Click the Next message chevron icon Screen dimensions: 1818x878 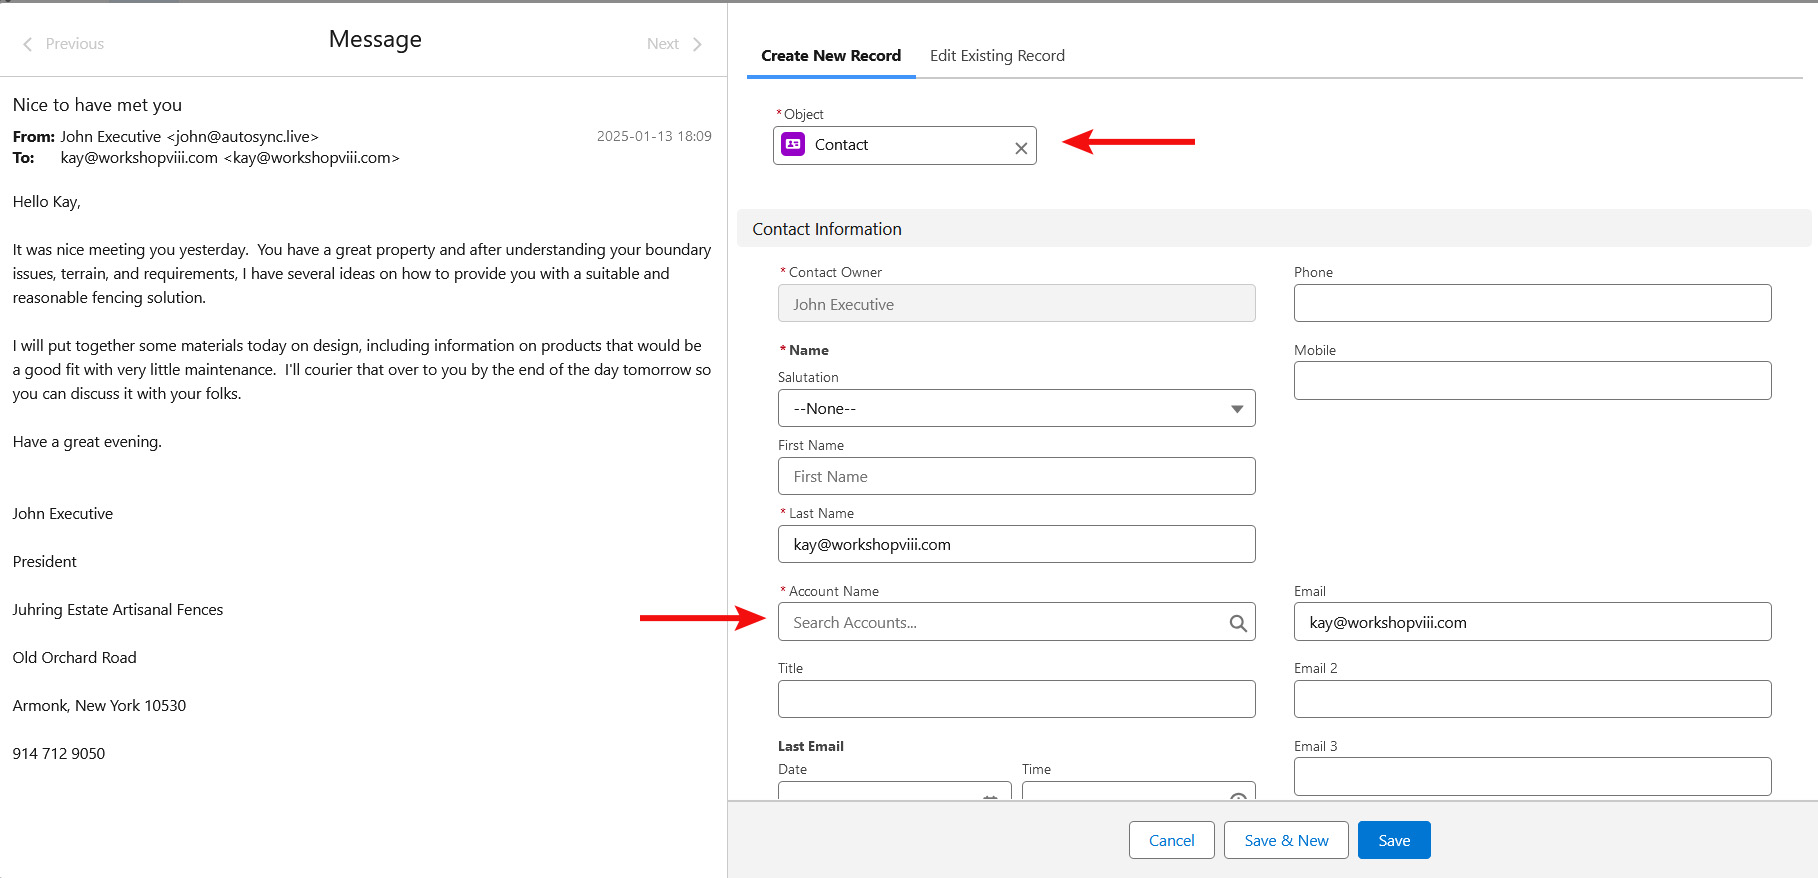[697, 44]
